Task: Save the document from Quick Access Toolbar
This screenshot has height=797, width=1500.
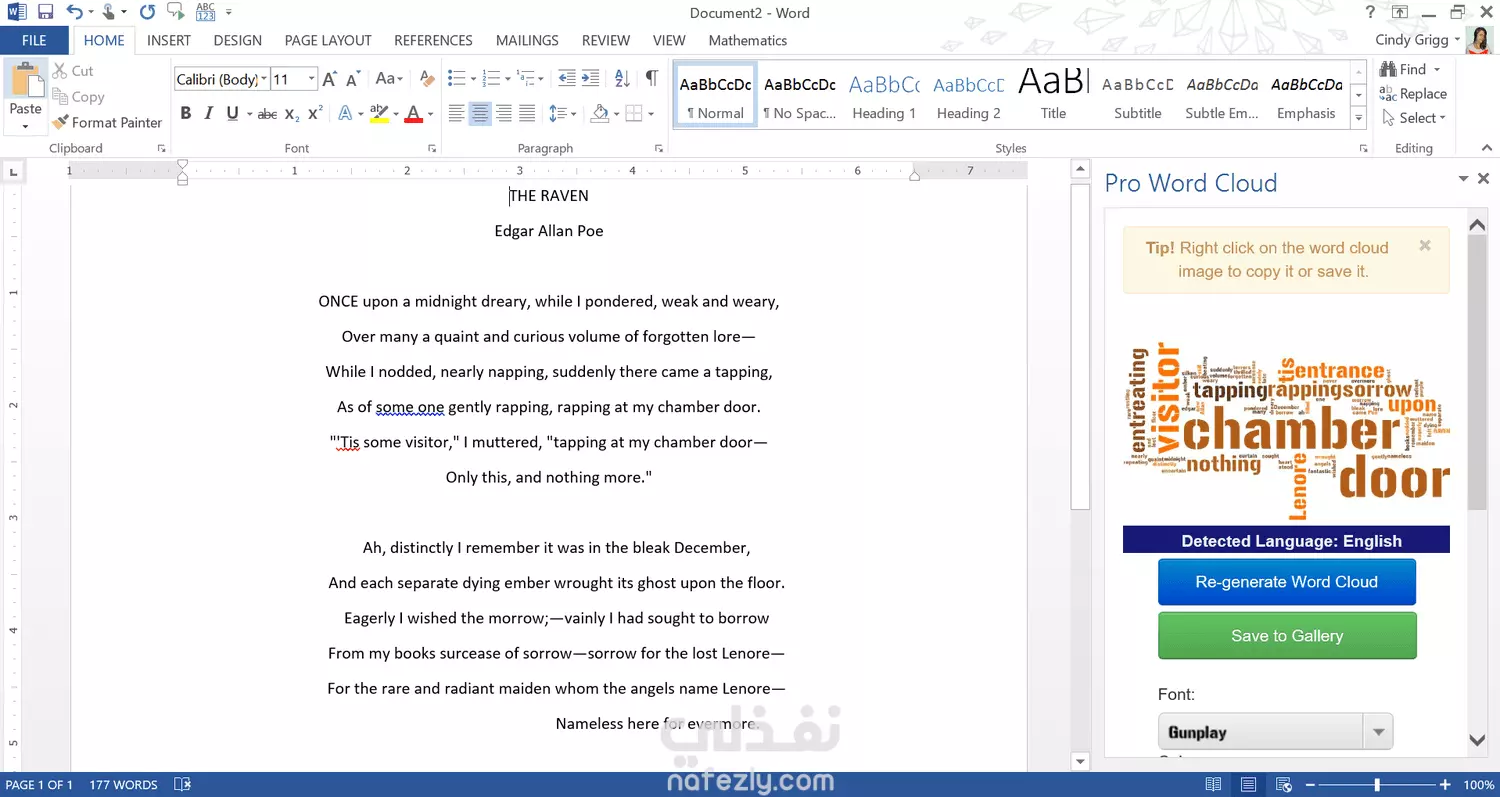Action: [45, 13]
